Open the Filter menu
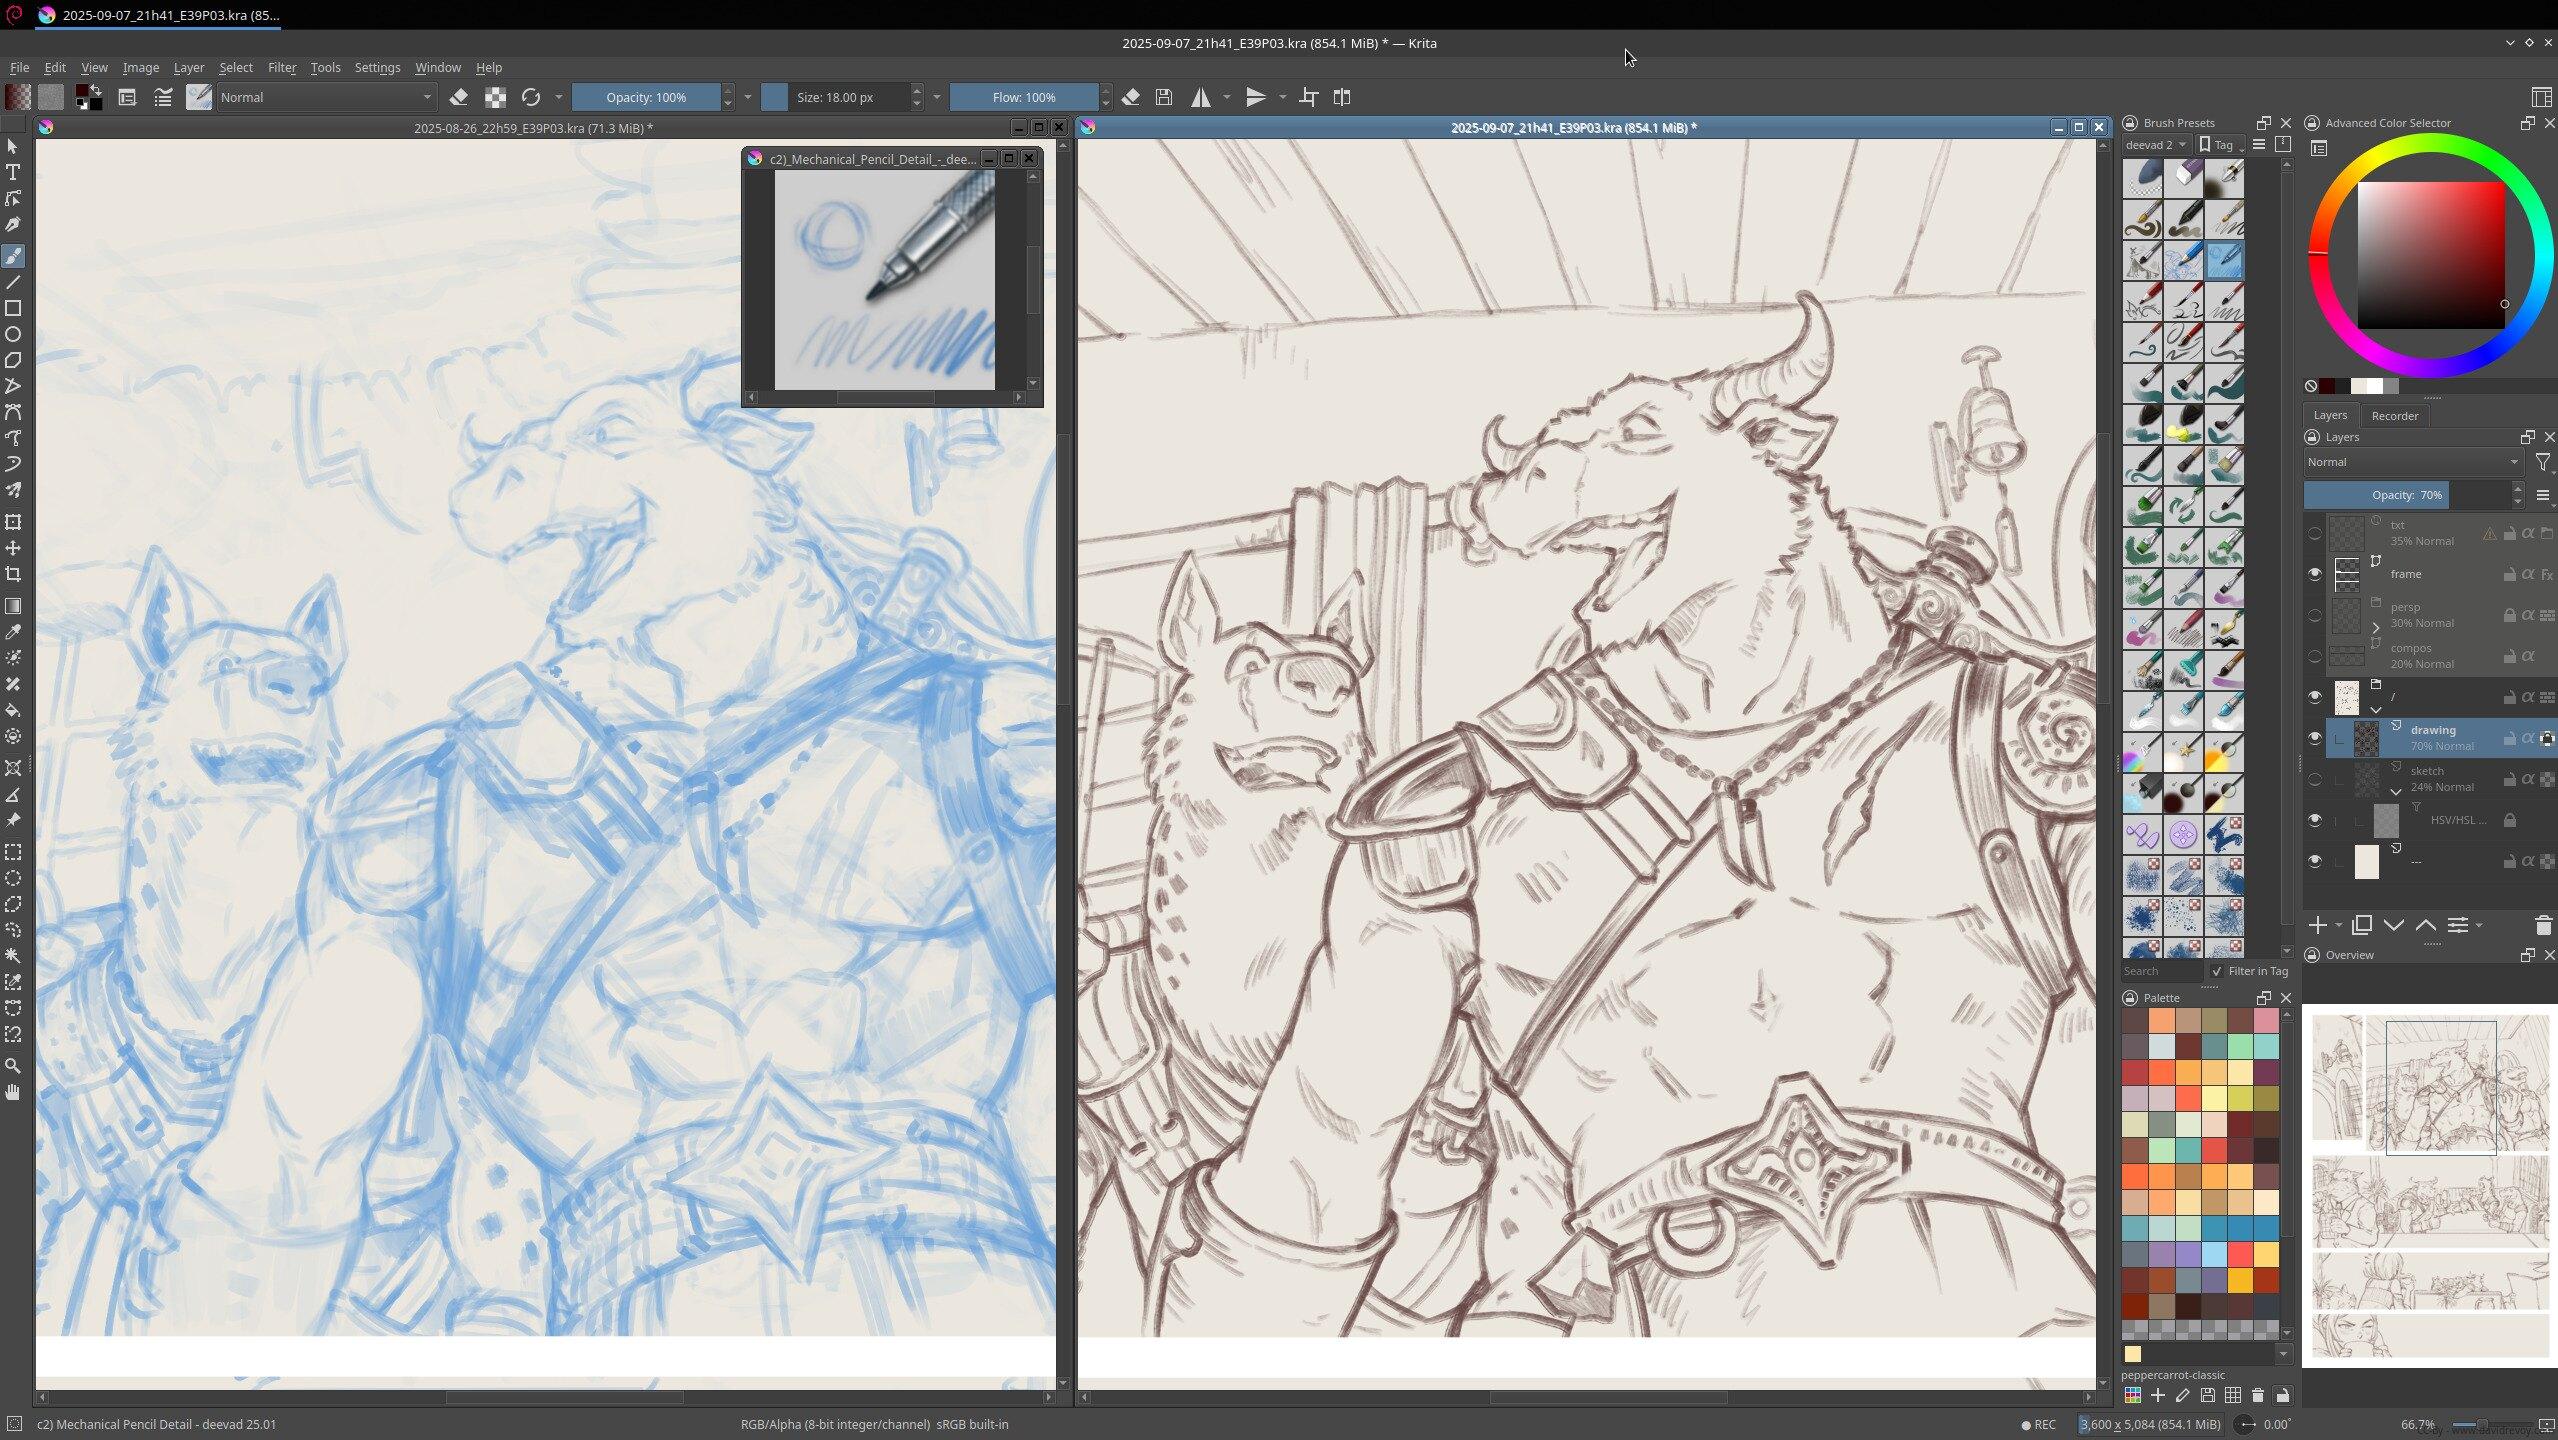Screen dimensions: 2558x1440 (281, 67)
